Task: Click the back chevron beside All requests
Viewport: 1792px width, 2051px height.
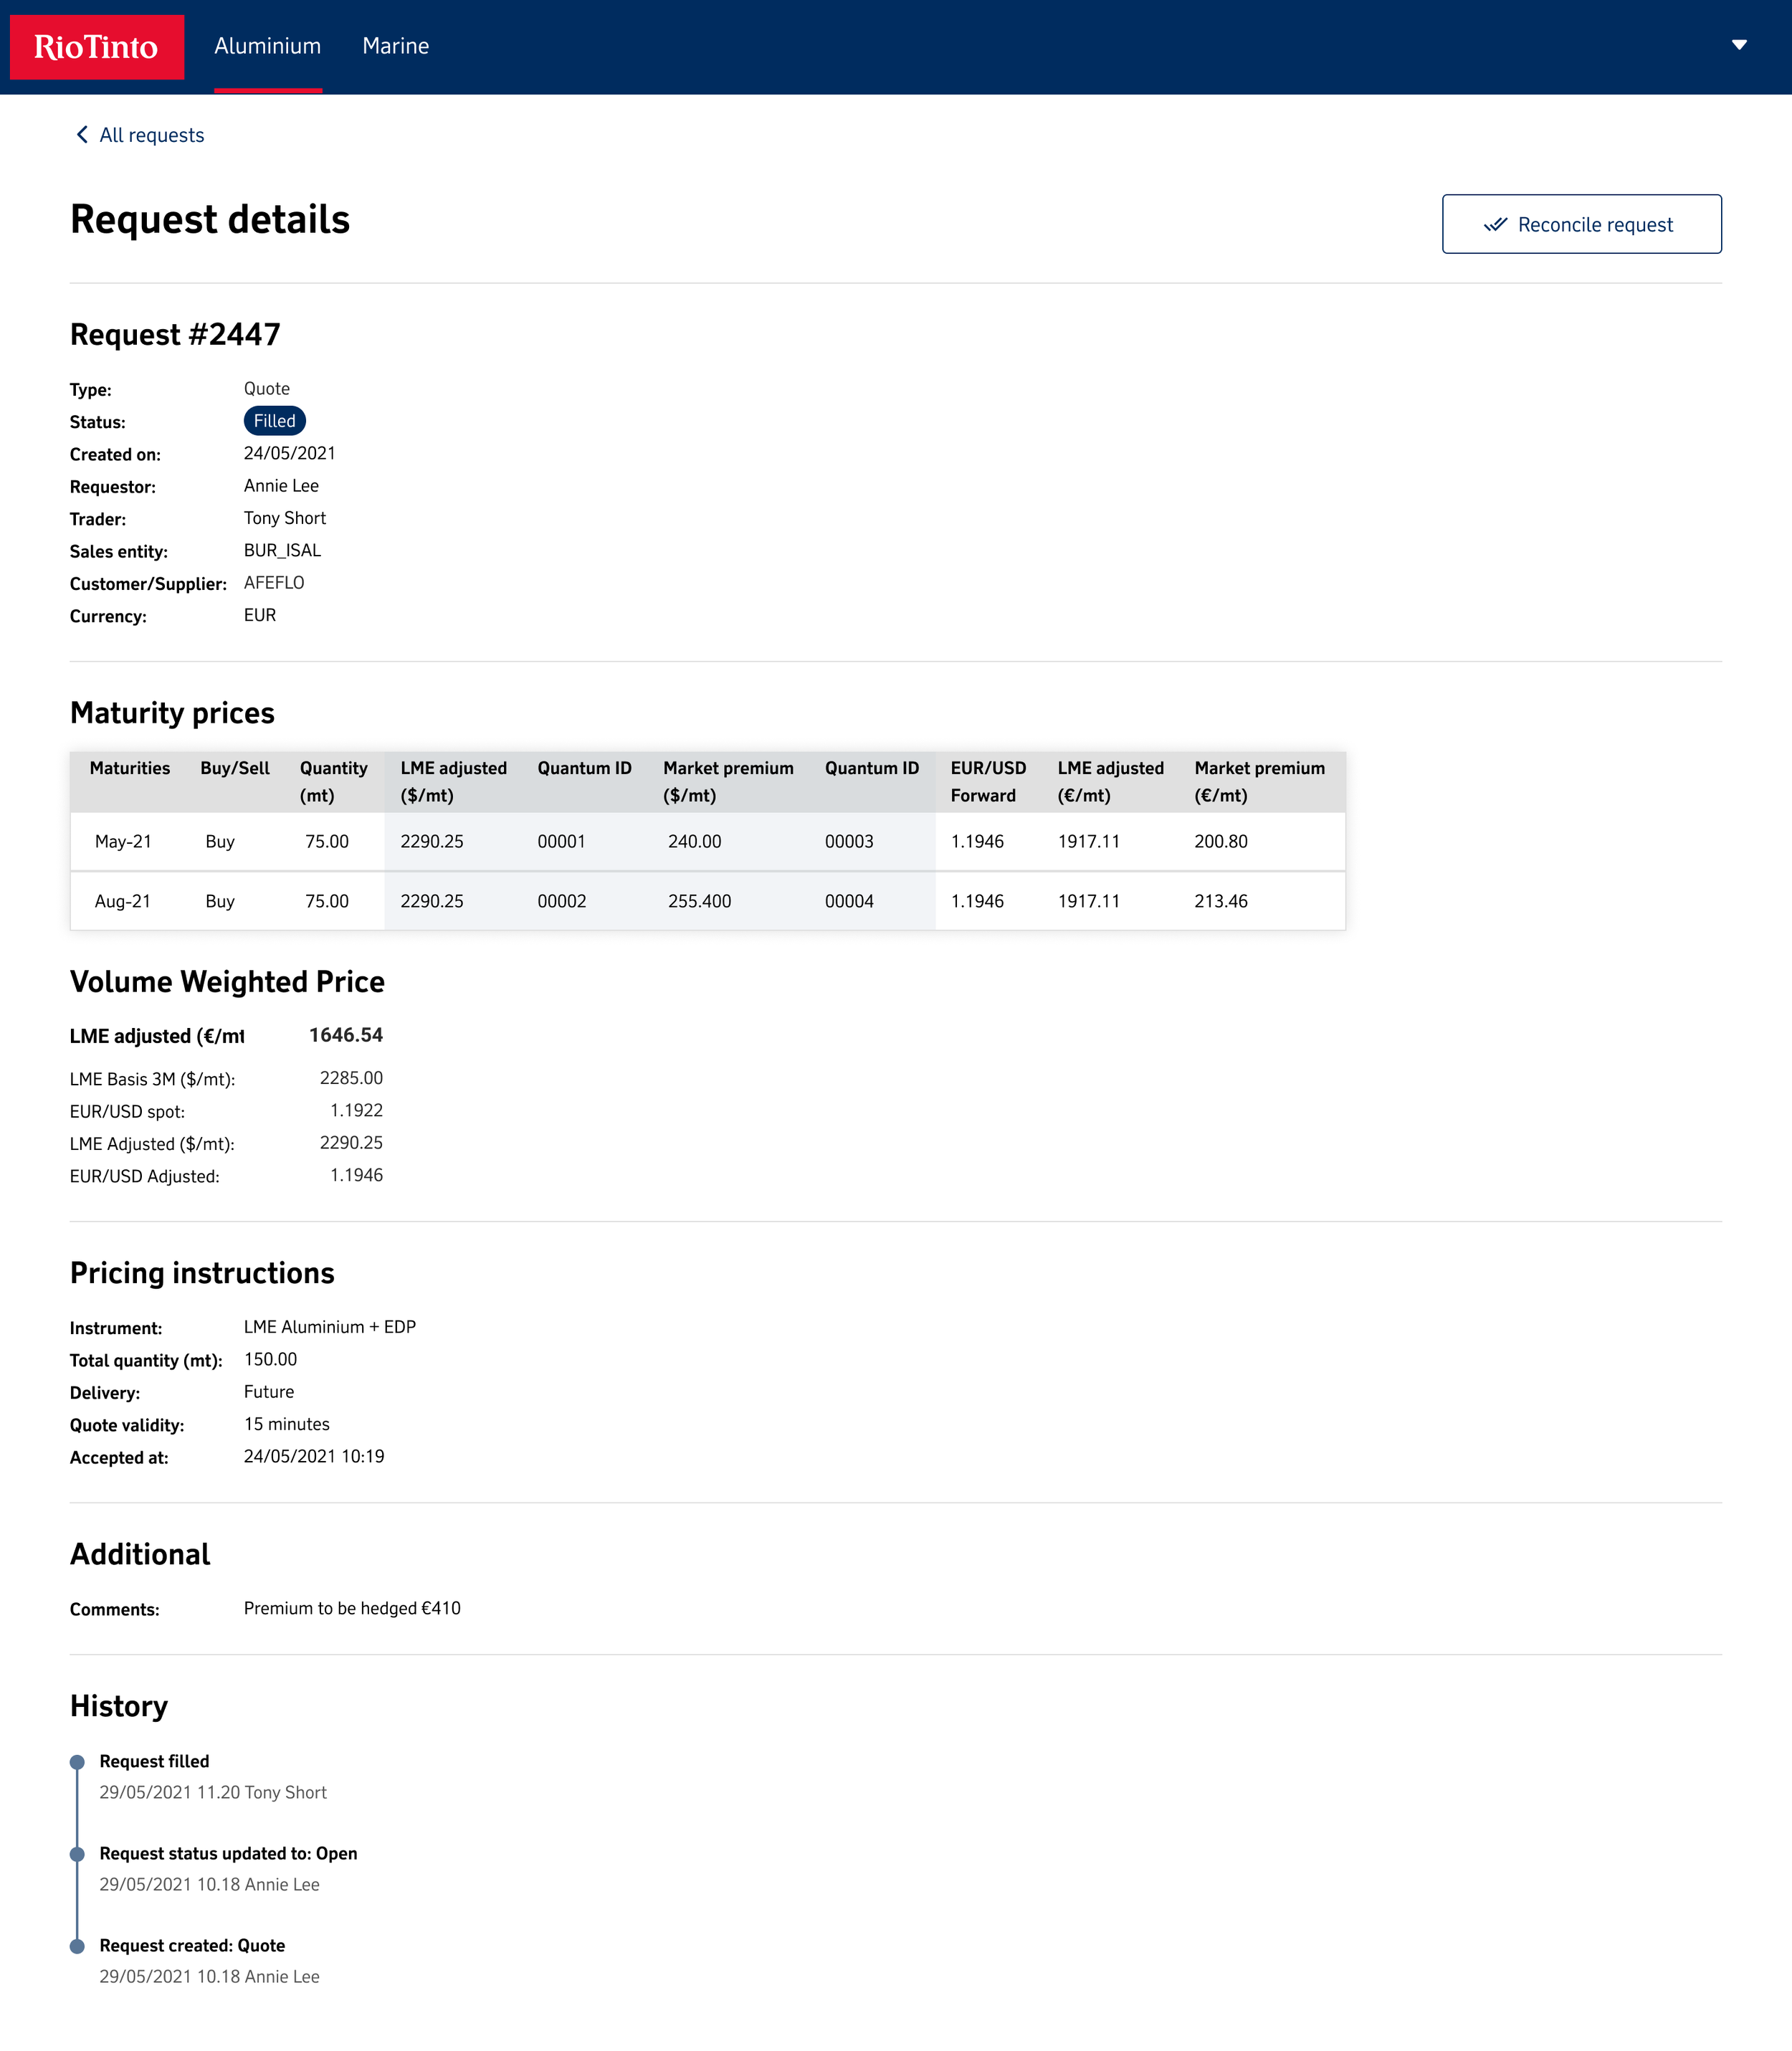Action: click(x=82, y=134)
